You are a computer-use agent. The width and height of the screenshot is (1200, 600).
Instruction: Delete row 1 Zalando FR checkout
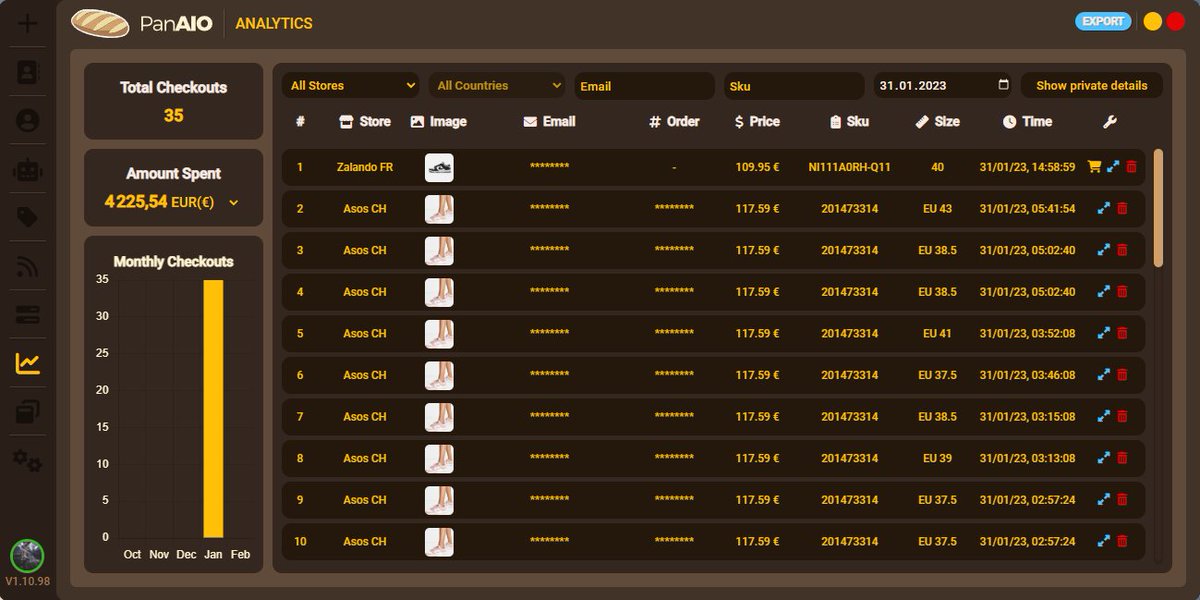click(x=1131, y=167)
